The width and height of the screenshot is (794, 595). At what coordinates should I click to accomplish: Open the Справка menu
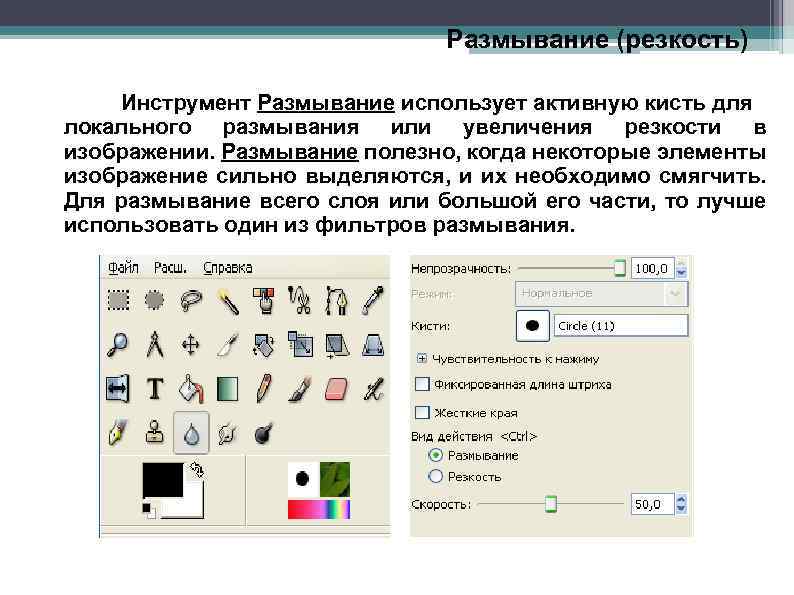tap(227, 267)
